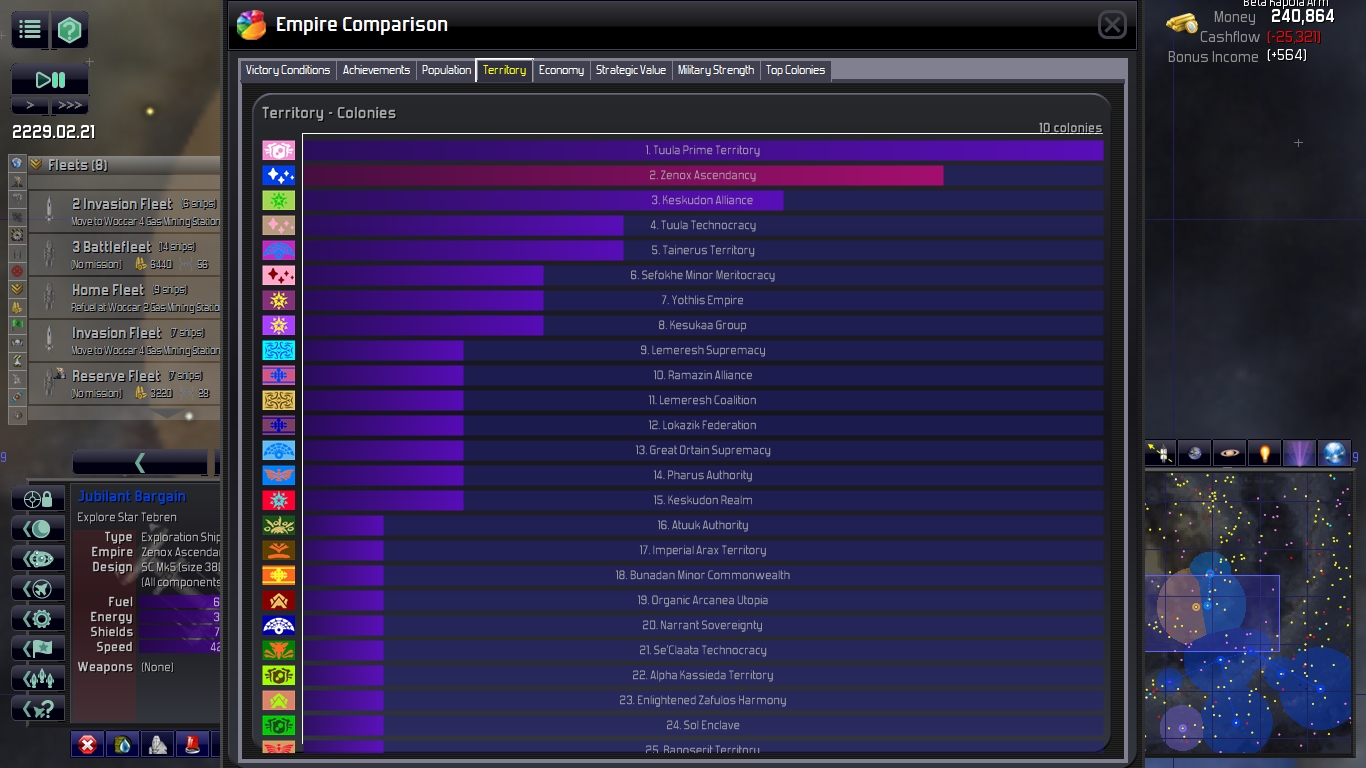Click the gold coins Money icon

coord(1182,22)
